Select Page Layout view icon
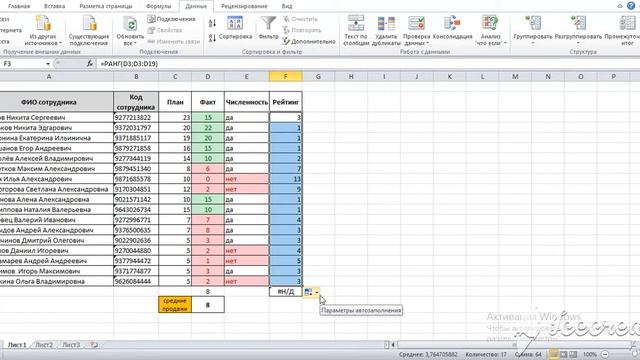Image resolution: width=640 pixels, height=360 pixels. [x=564, y=354]
